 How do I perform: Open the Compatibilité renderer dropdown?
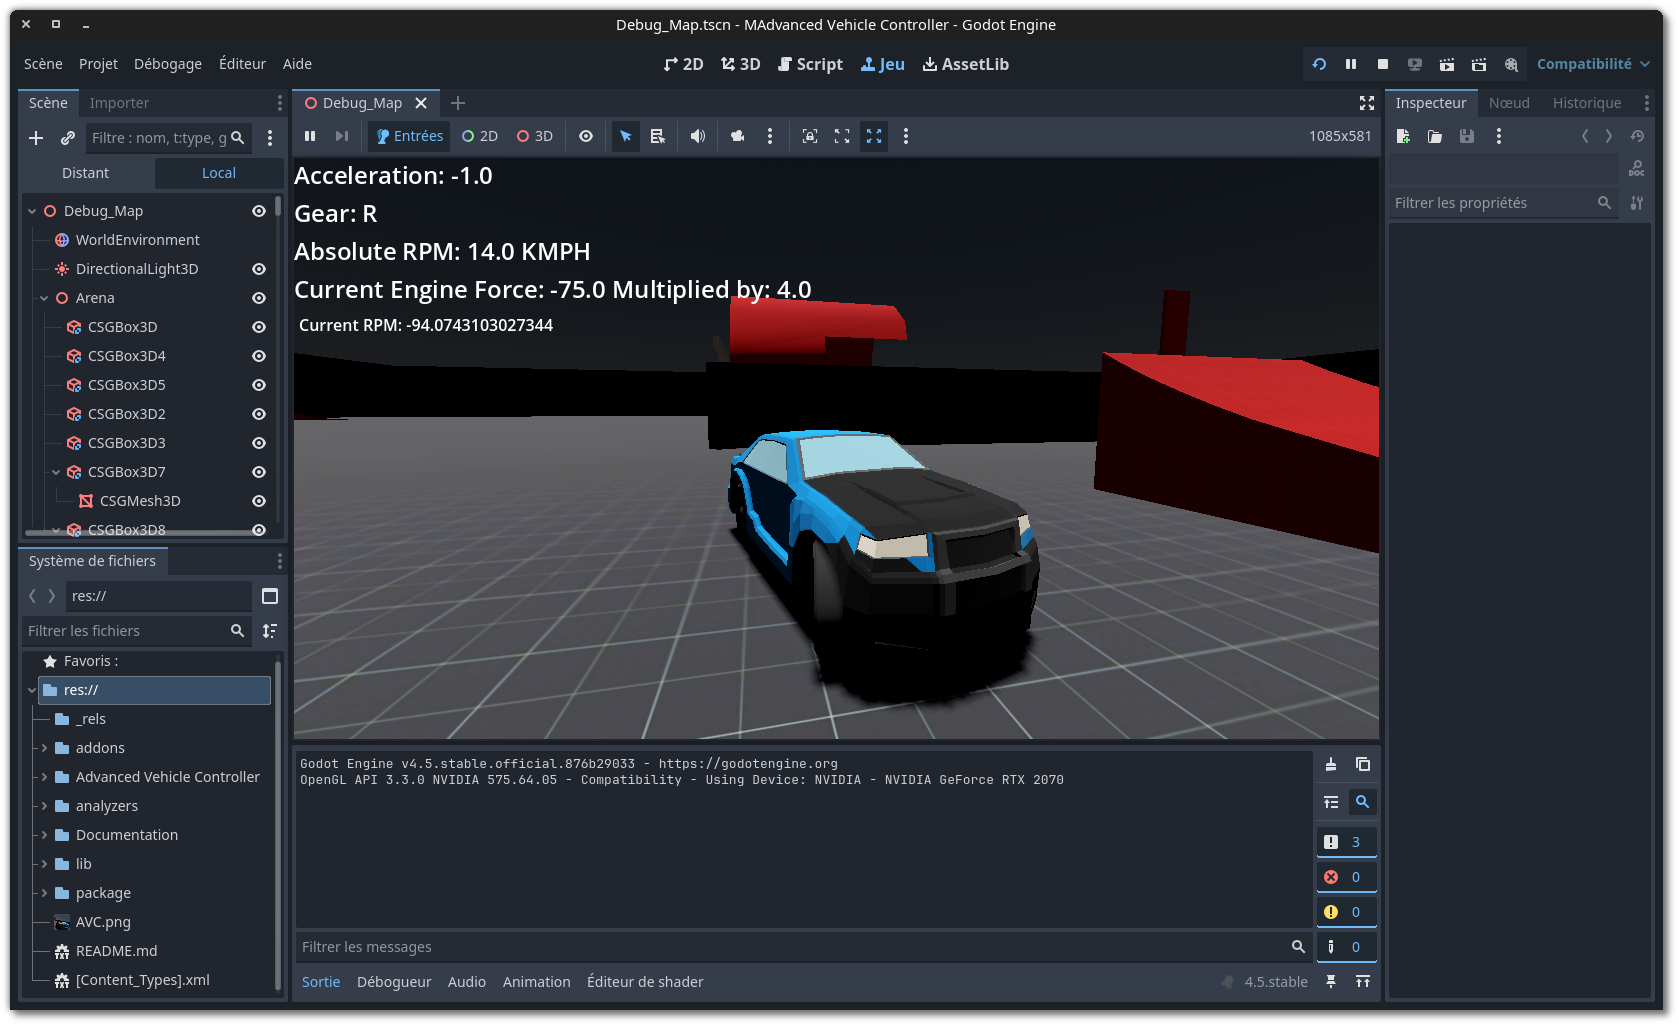pos(1592,63)
